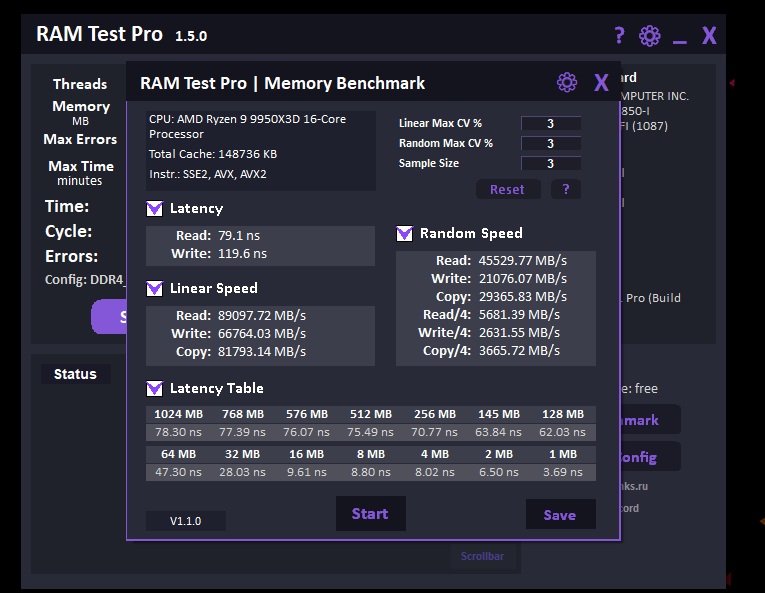
Task: Close the RAM Test Pro main window
Action: coord(709,36)
